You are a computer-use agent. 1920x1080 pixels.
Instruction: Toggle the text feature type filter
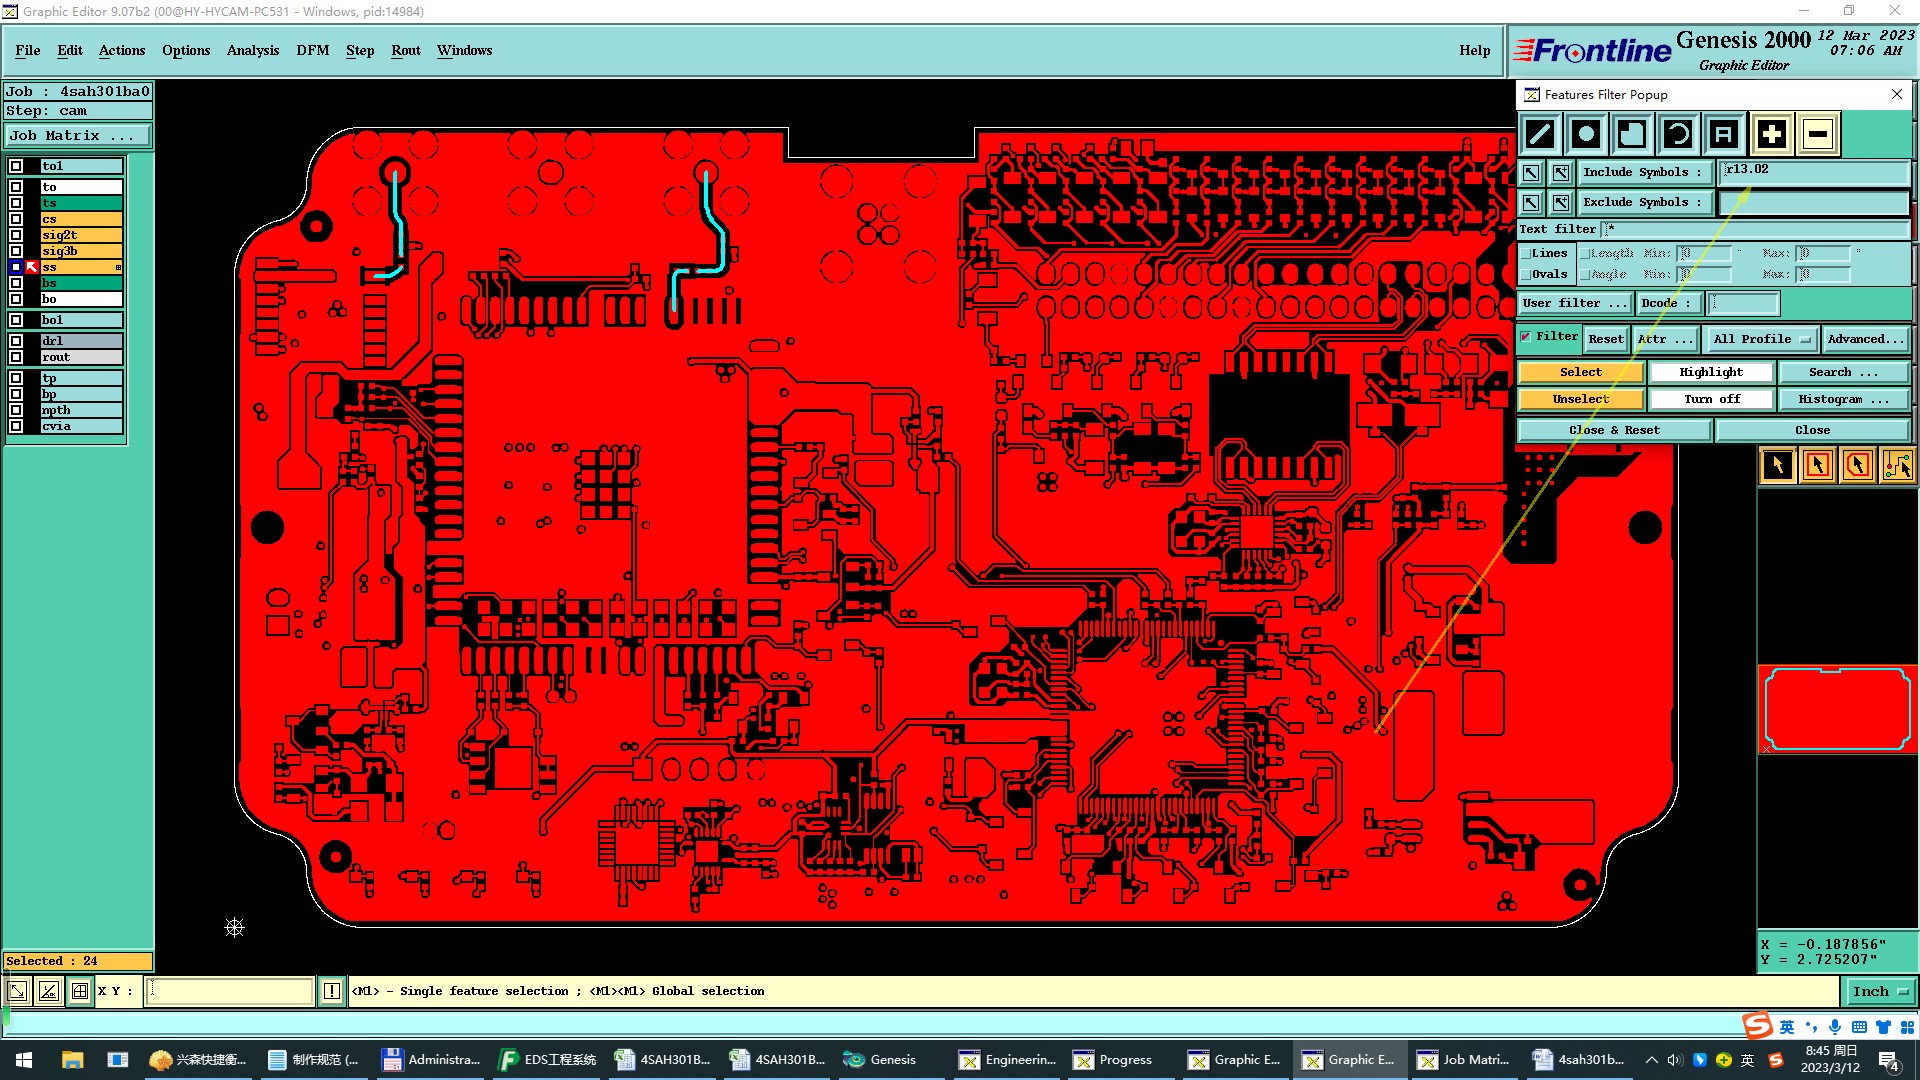1724,134
